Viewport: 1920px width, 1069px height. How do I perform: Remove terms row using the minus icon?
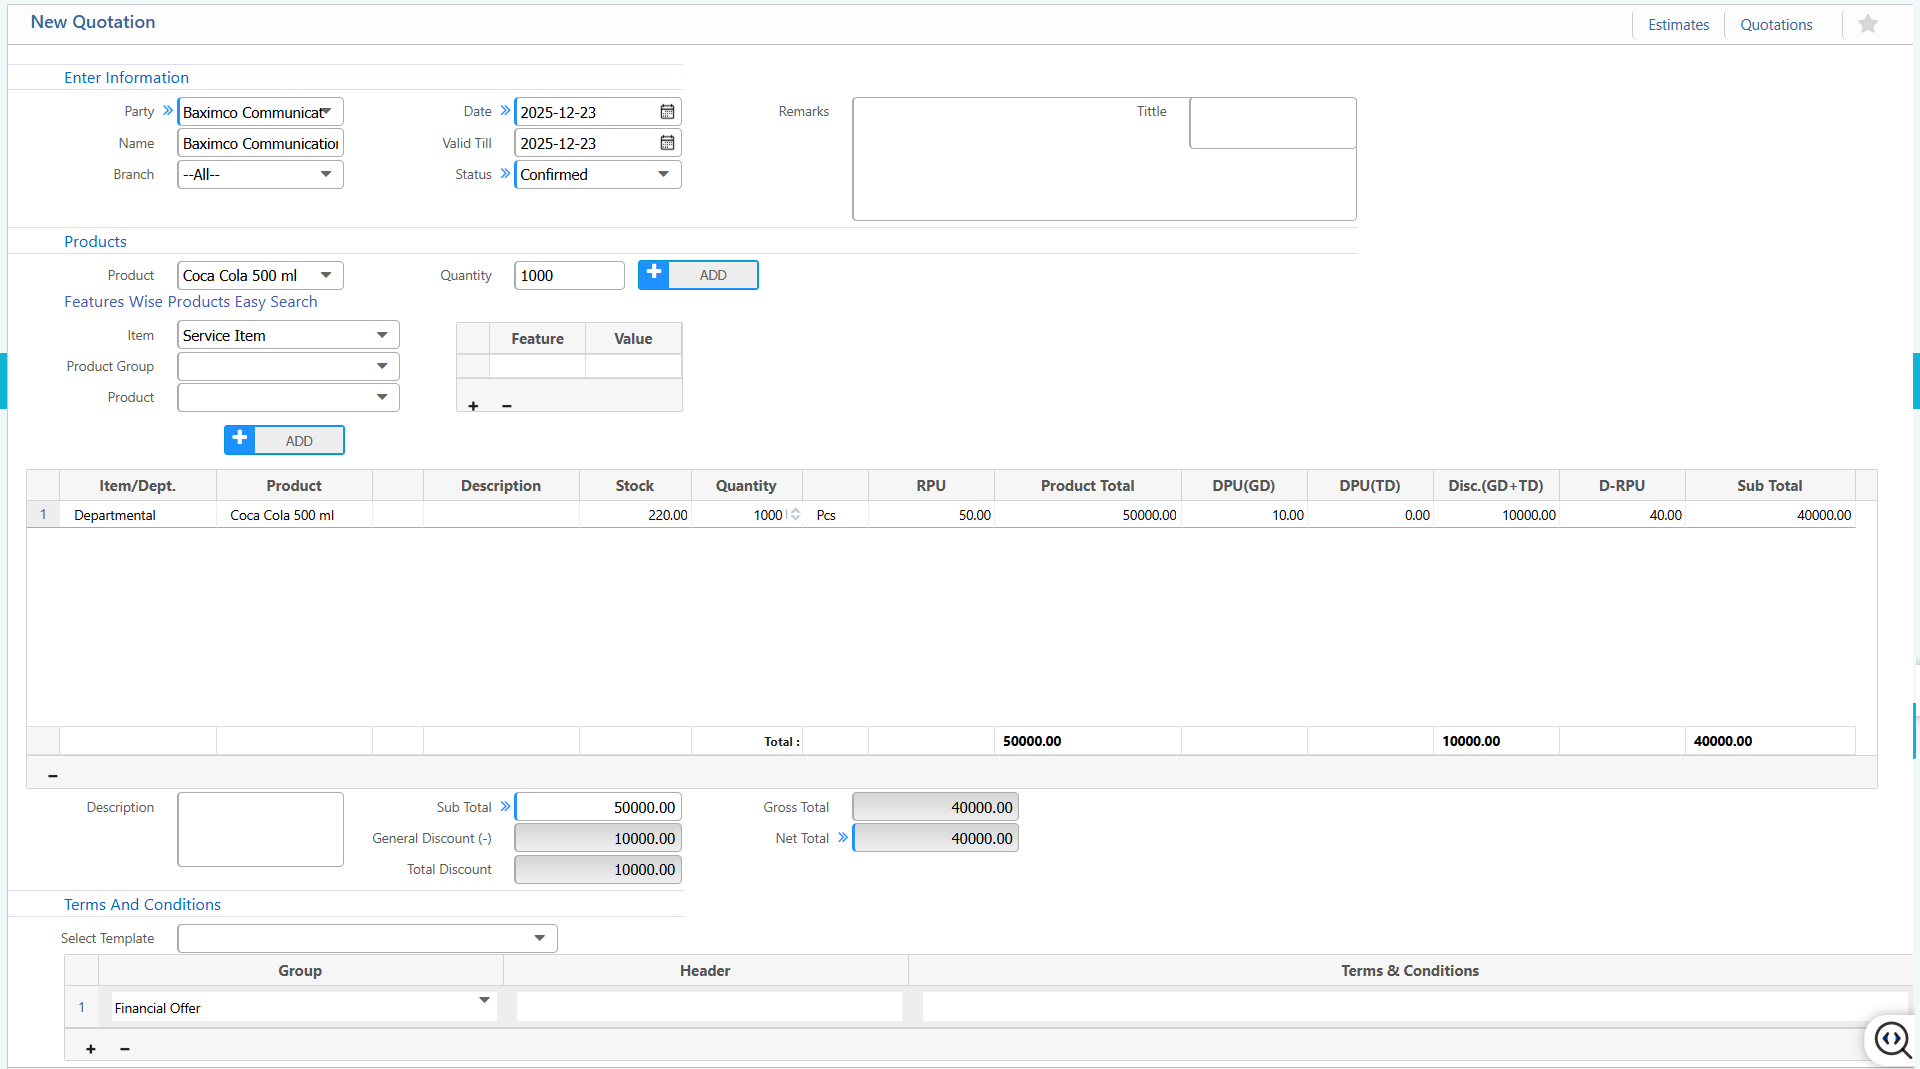point(125,1049)
